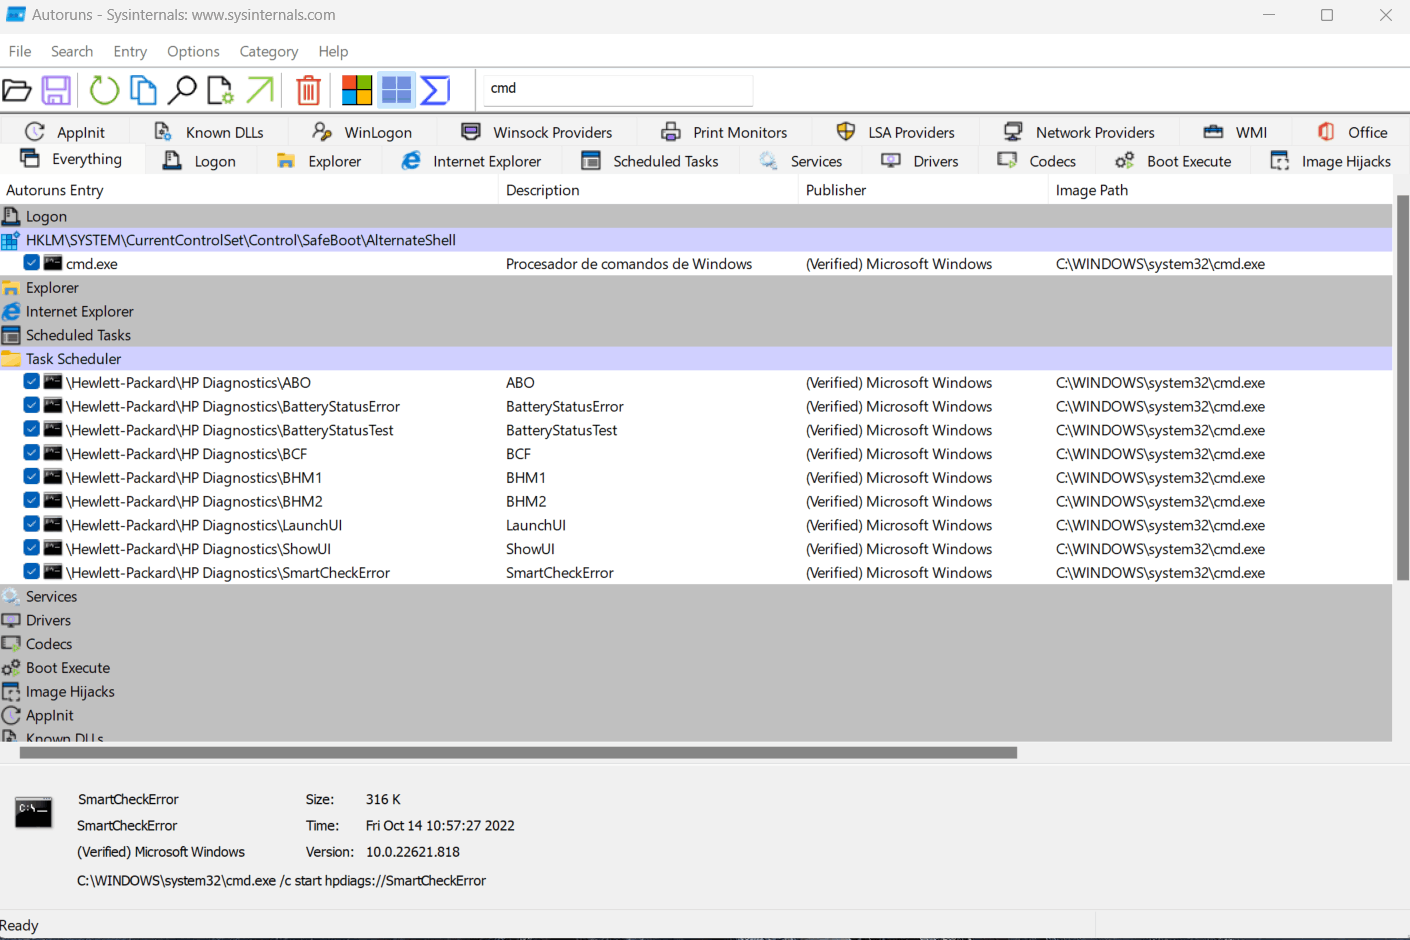The width and height of the screenshot is (1410, 940).
Task: Click the vertical scrollbar thumb
Action: pyautogui.click(x=1402, y=387)
